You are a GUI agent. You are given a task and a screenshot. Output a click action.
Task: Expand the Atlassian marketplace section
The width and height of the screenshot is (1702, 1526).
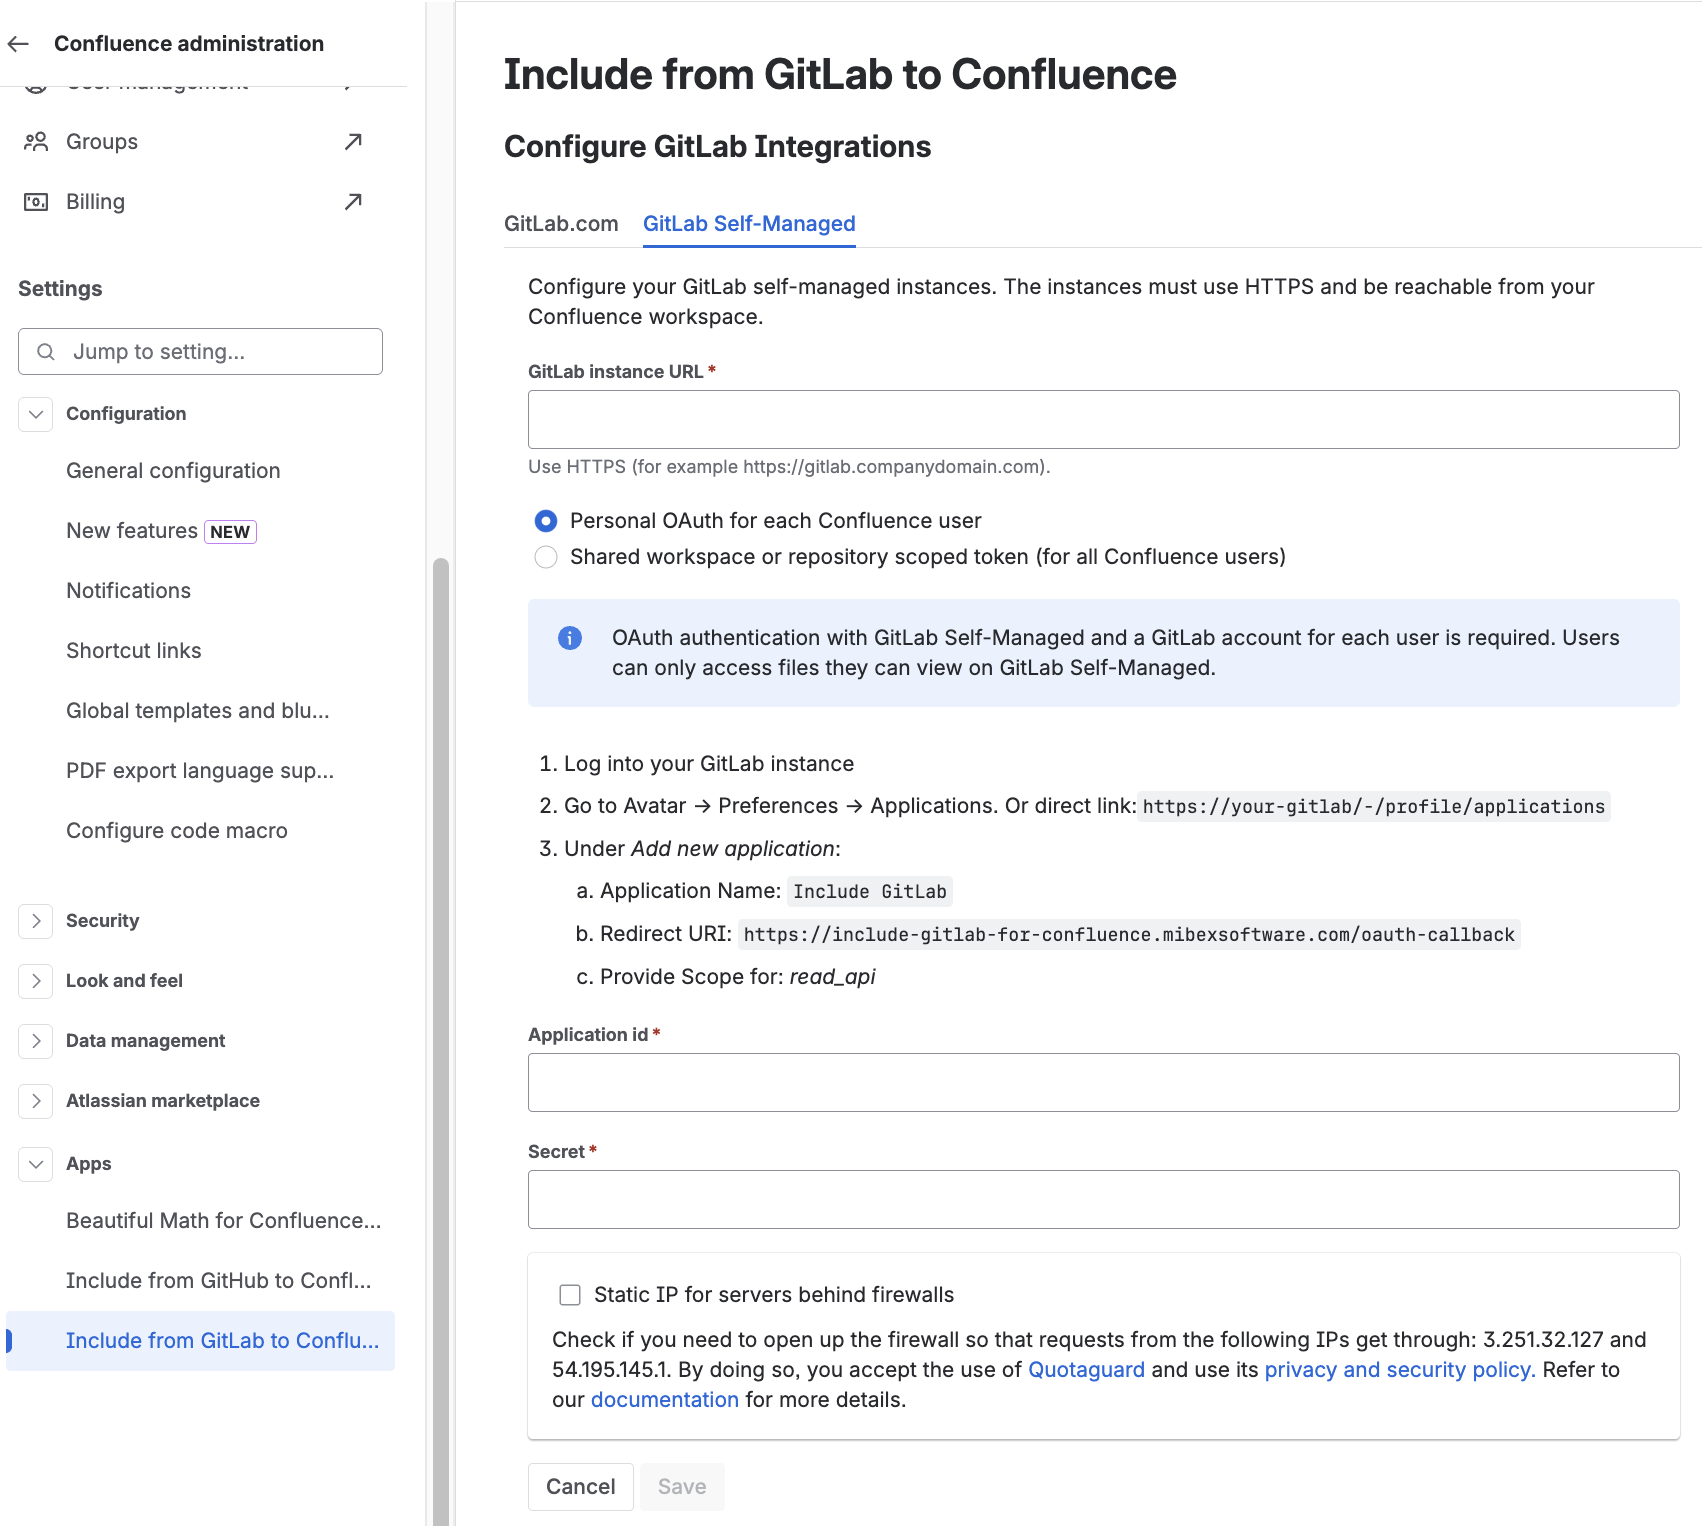point(35,1100)
